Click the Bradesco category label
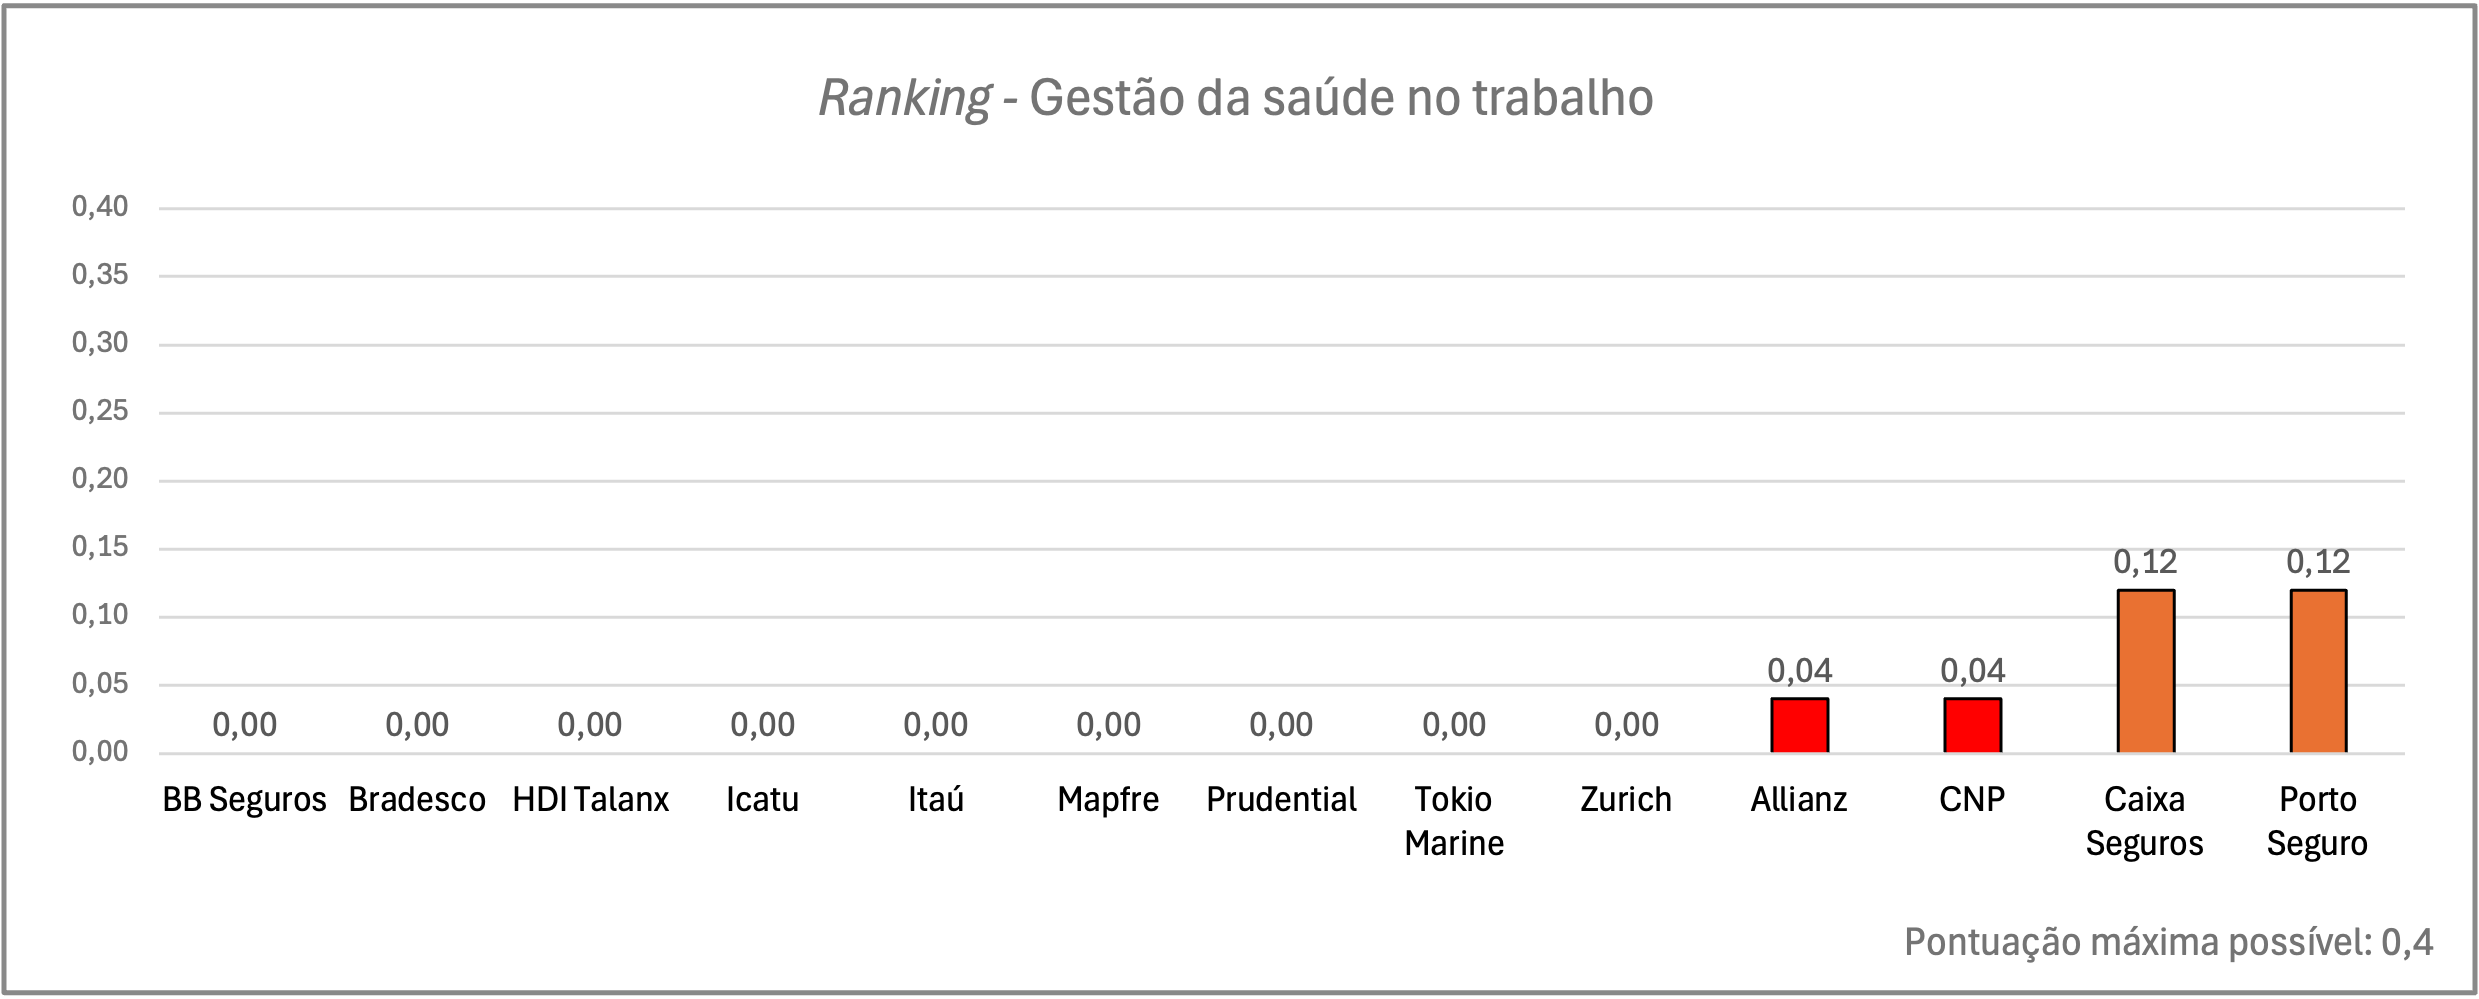Screen dimensions: 2479x999 tap(417, 800)
